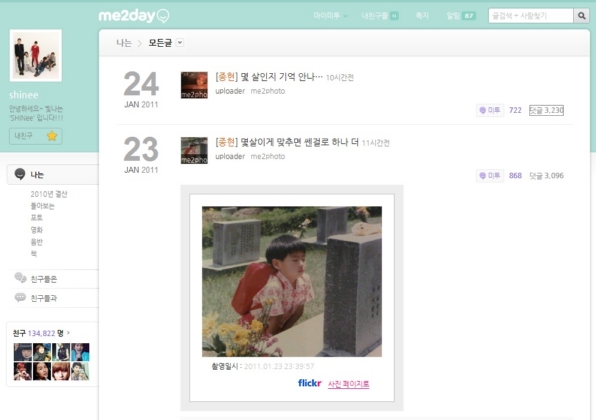Open 댓글 3,230 comments link

pos(546,110)
